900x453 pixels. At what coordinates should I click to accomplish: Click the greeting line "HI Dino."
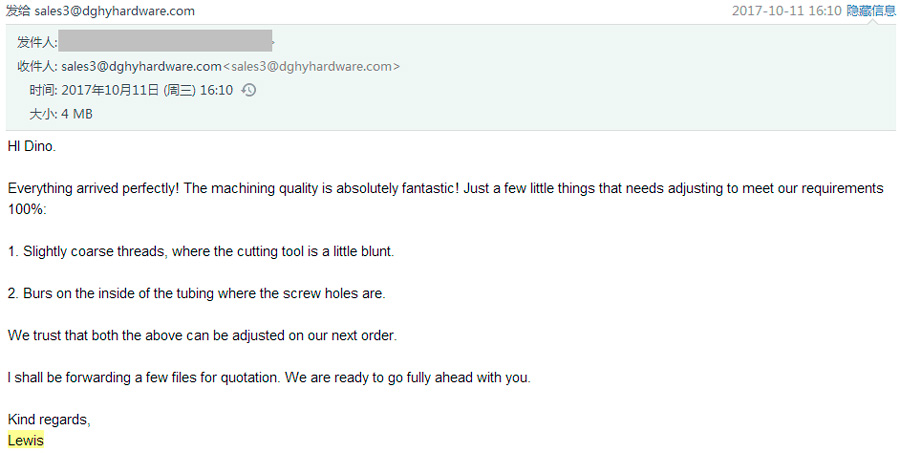[32, 146]
